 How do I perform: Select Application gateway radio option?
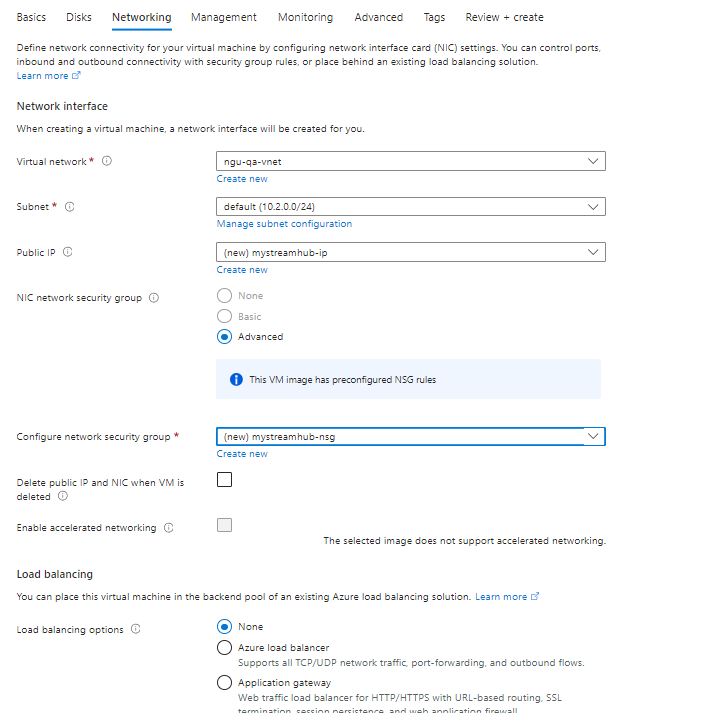pyautogui.click(x=225, y=683)
